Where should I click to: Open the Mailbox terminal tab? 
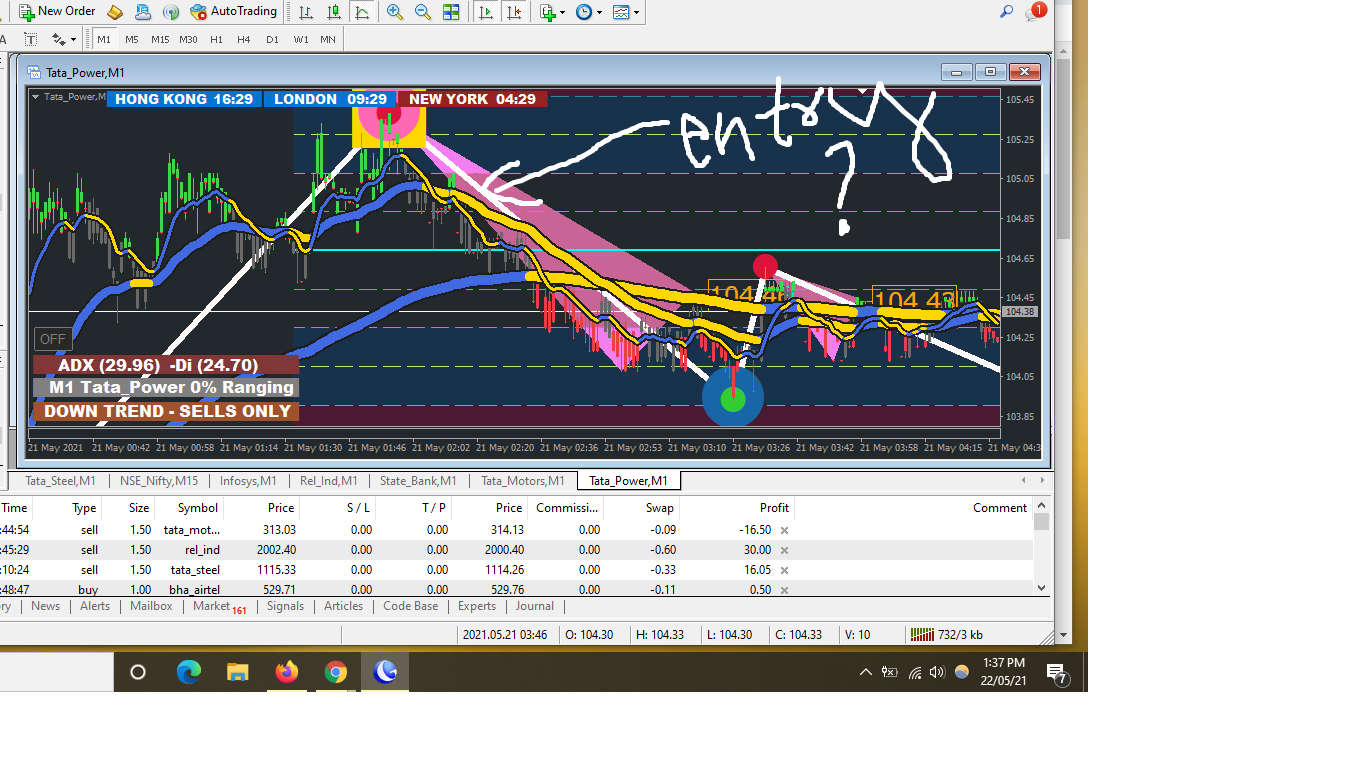click(x=151, y=606)
